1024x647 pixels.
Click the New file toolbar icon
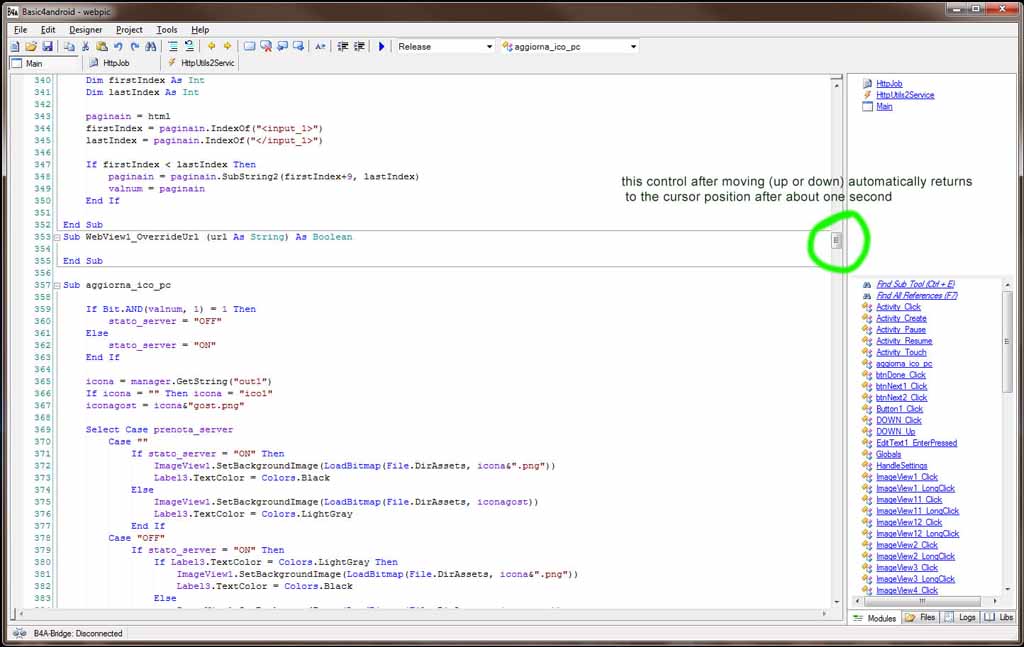pos(15,46)
